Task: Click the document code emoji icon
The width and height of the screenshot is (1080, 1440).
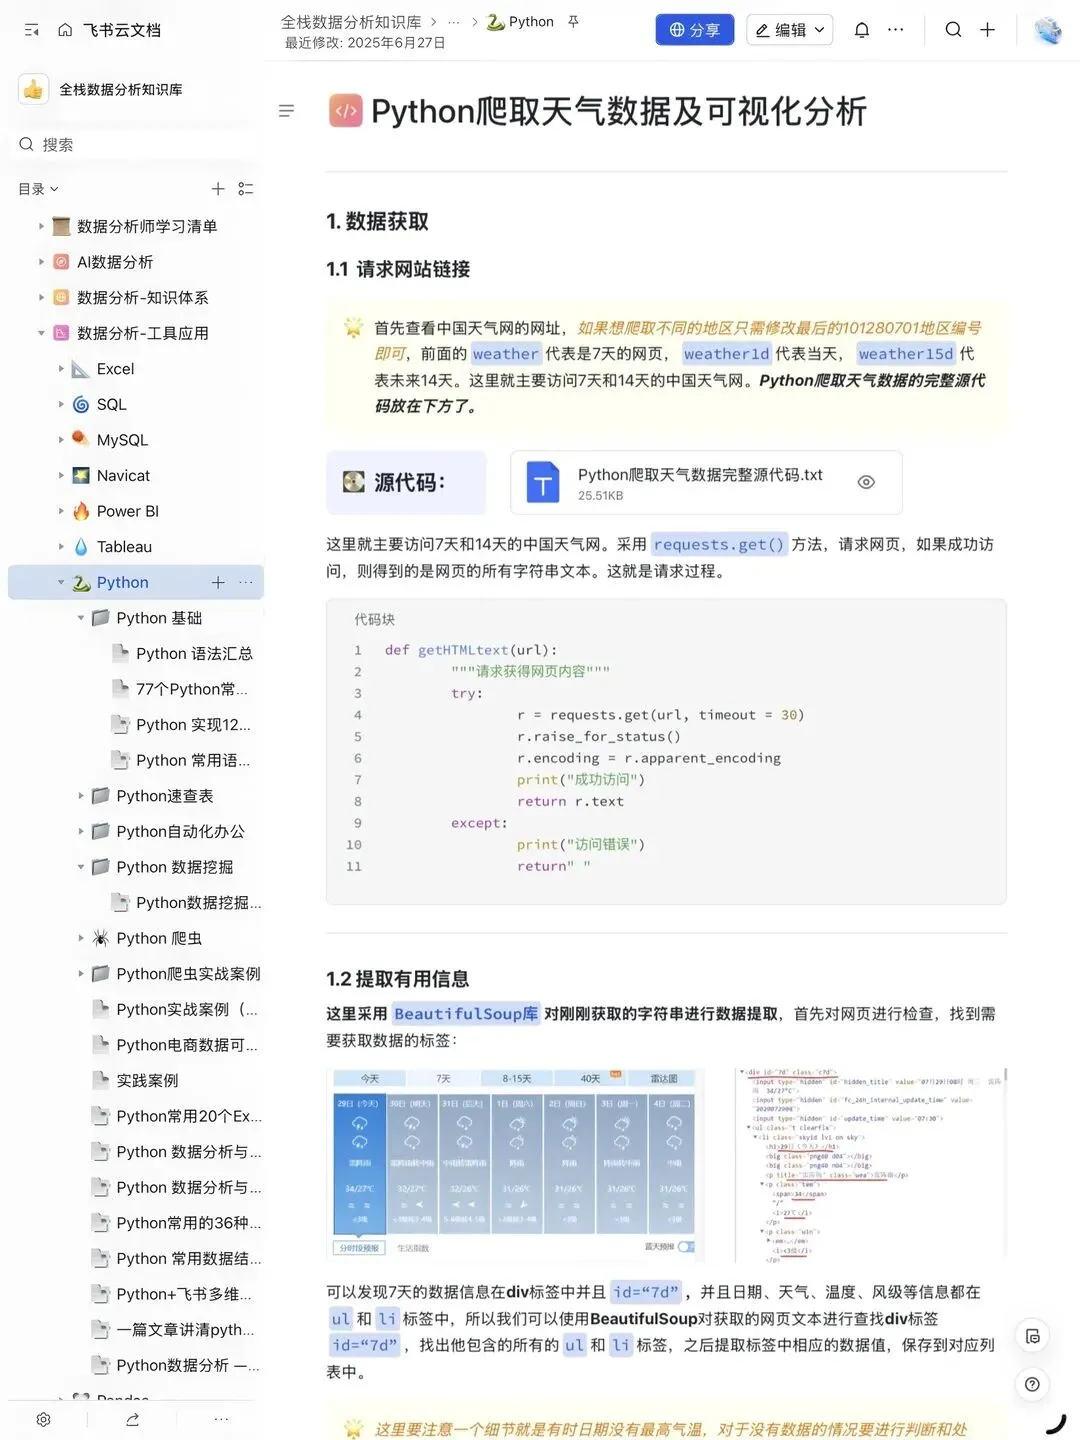Action: coord(346,111)
